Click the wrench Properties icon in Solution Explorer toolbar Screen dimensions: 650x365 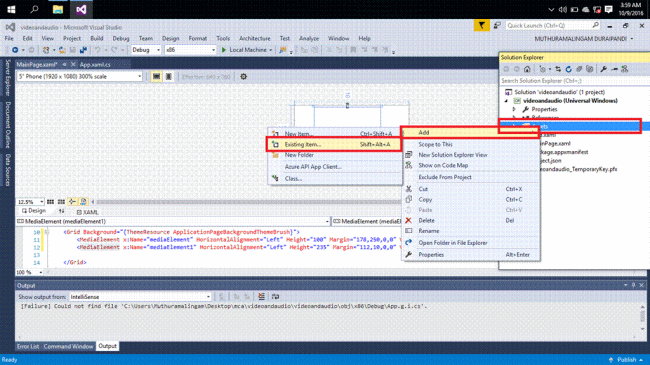pos(604,69)
